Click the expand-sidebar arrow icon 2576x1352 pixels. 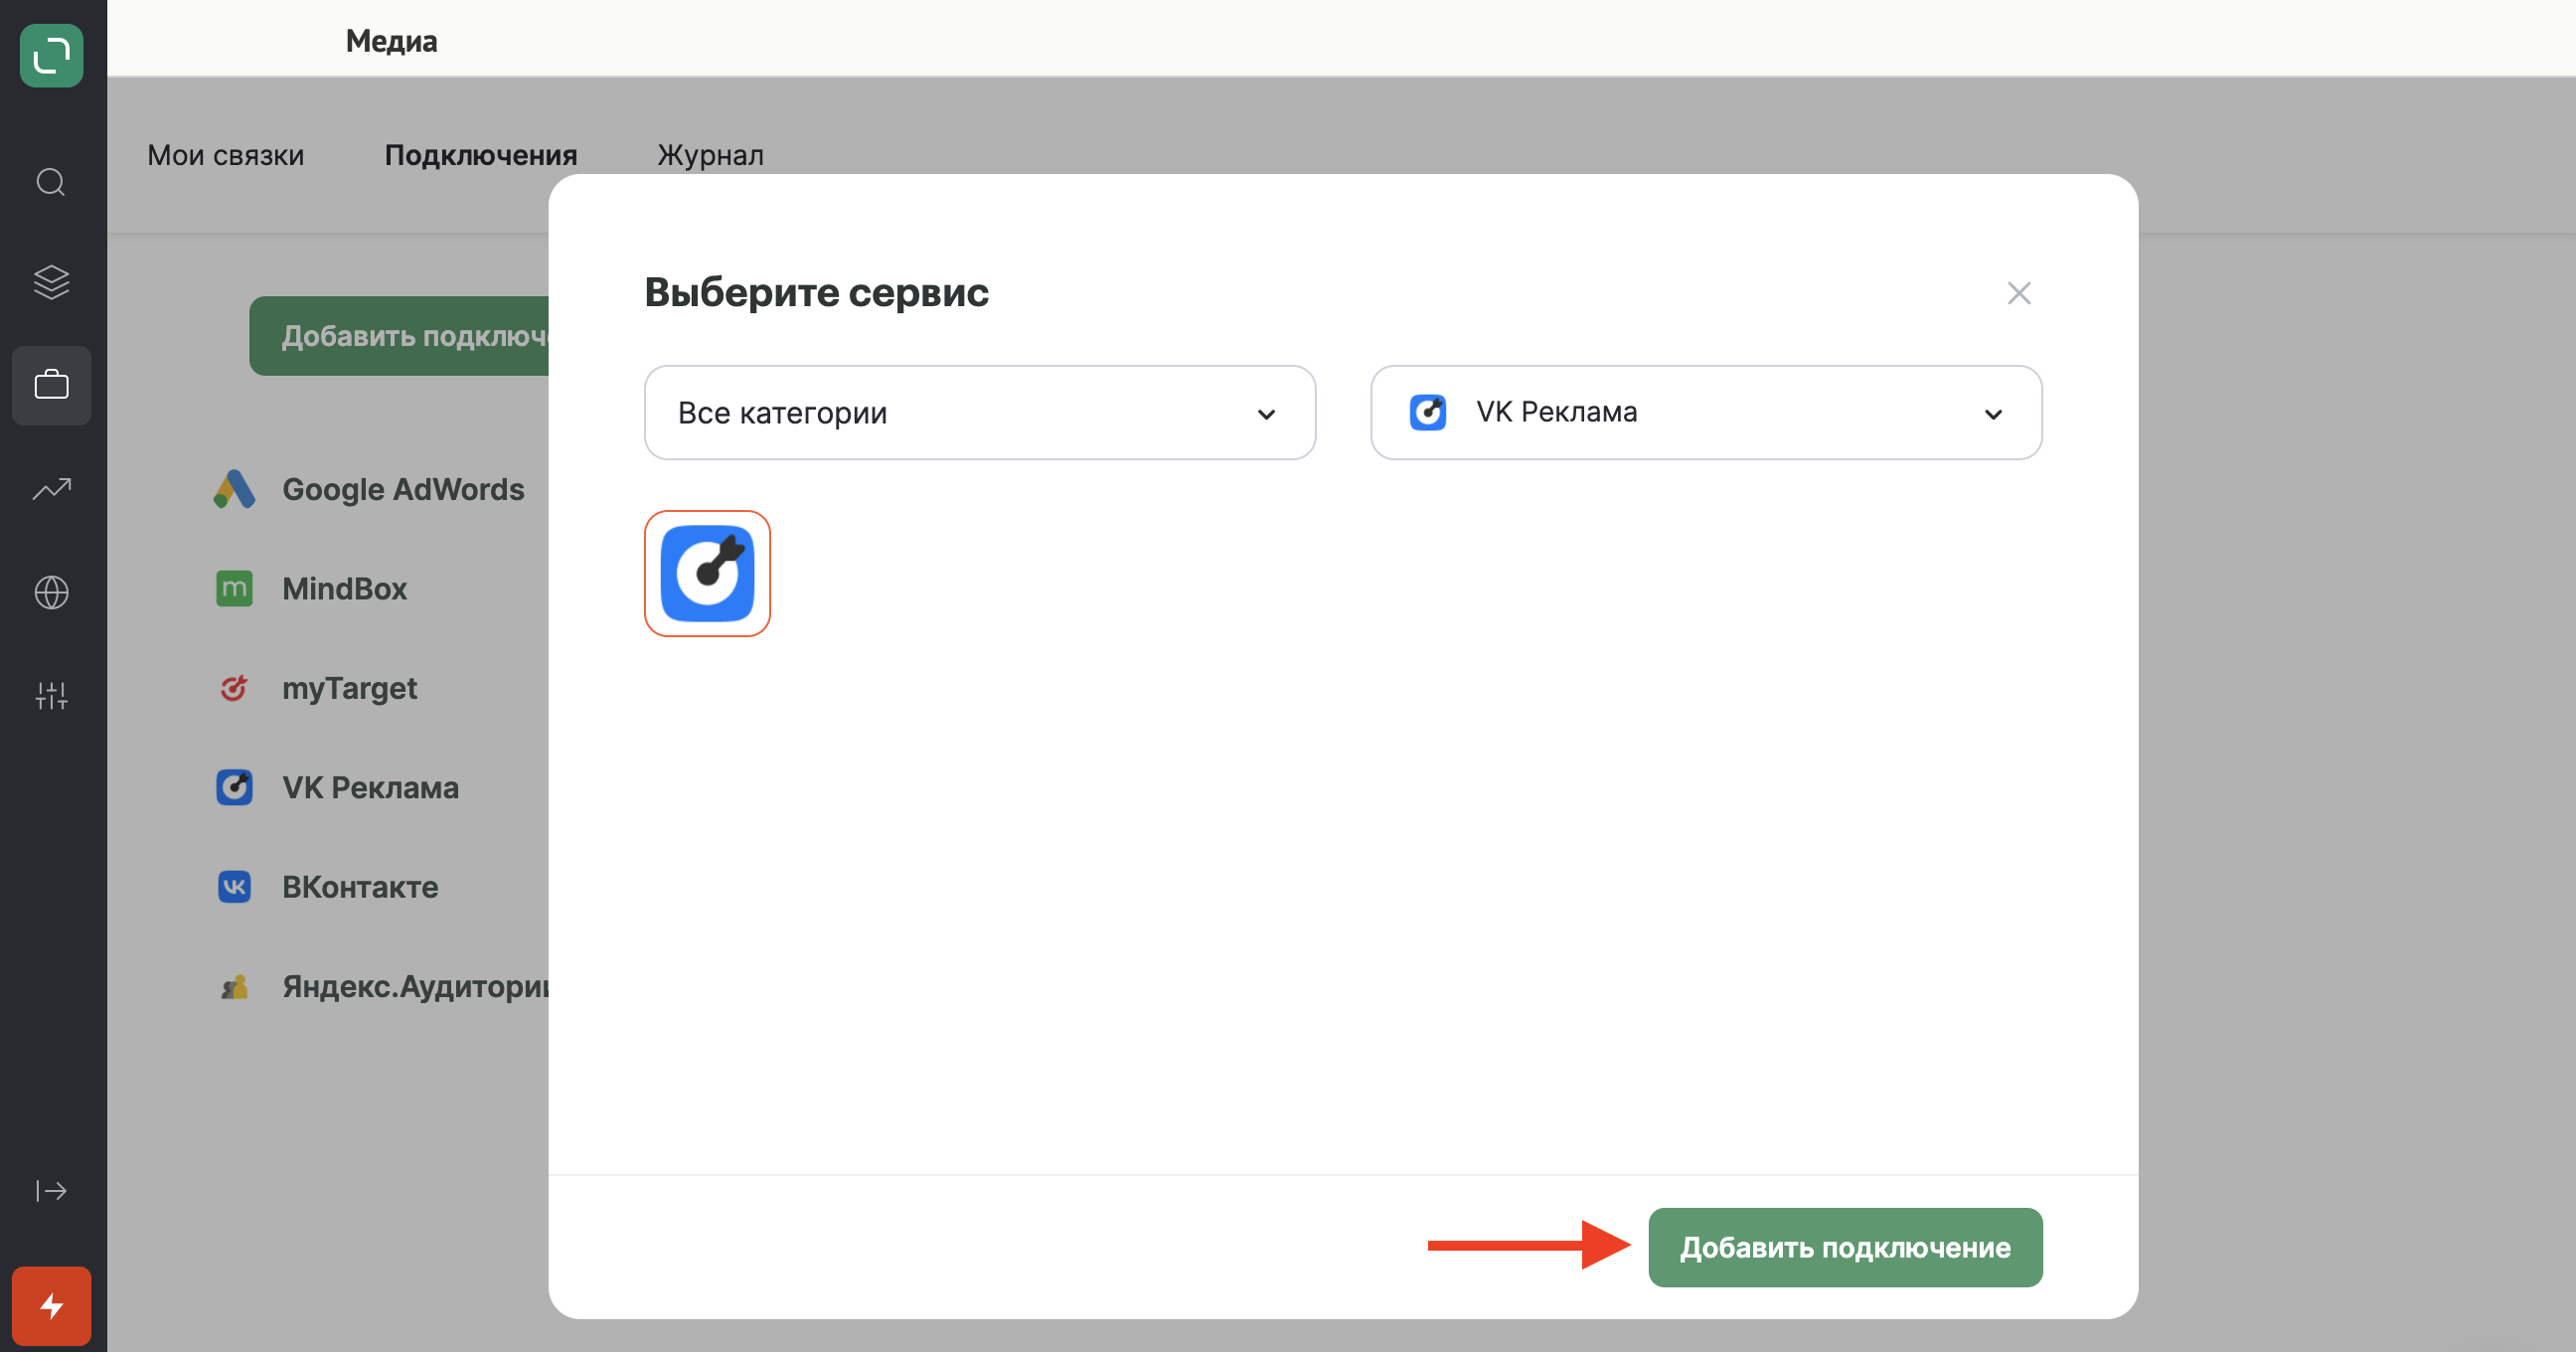pyautogui.click(x=51, y=1190)
